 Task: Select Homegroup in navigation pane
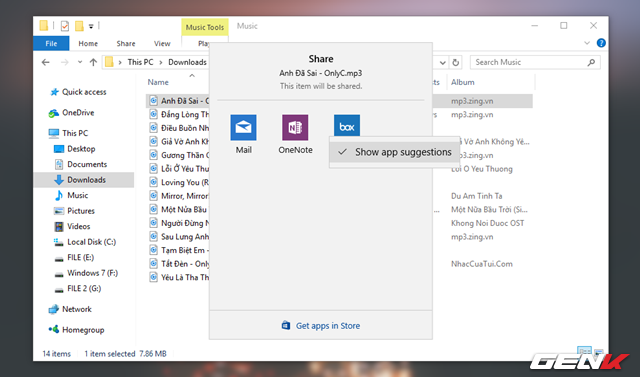point(76,330)
